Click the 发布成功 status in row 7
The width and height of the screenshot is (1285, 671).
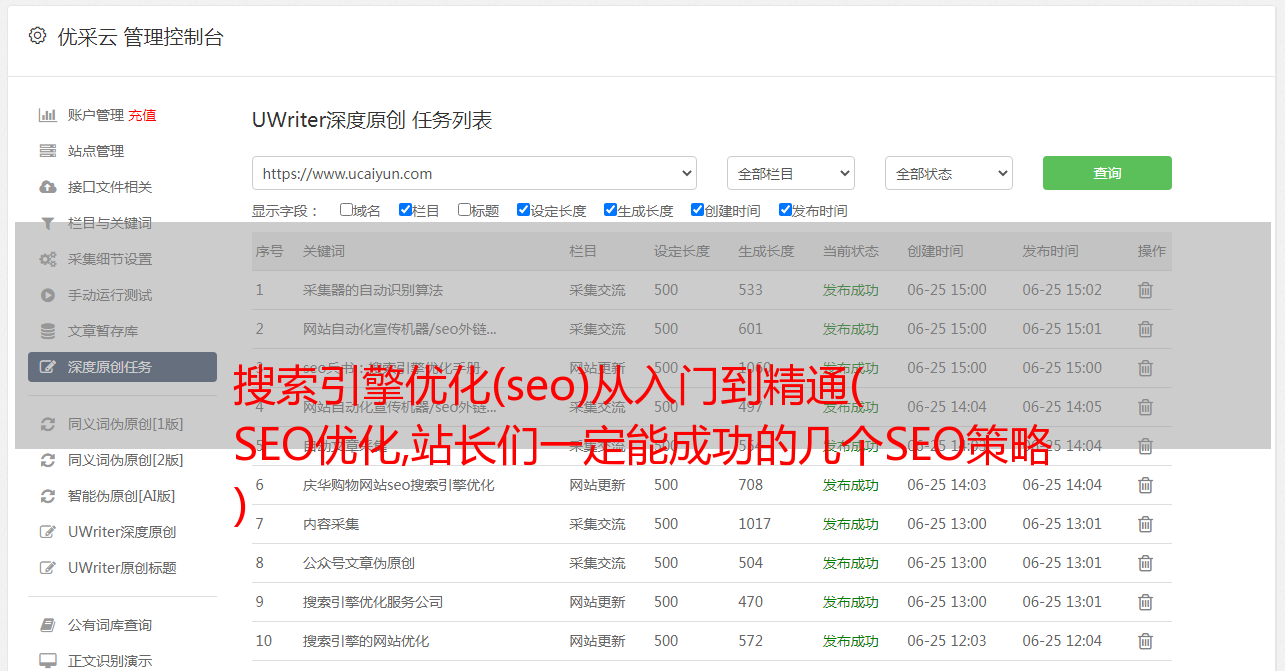tap(851, 524)
